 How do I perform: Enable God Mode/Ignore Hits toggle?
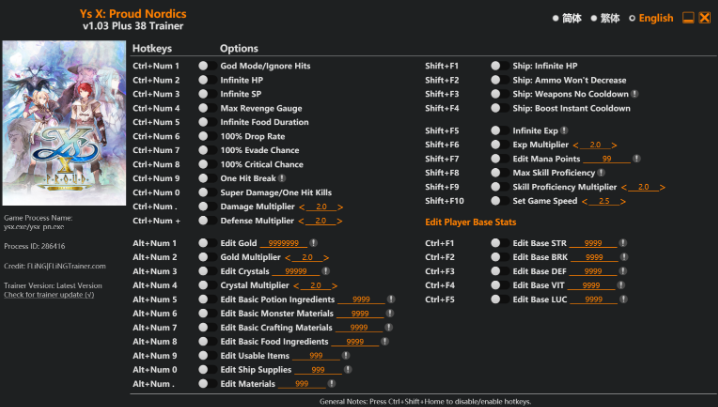pyautogui.click(x=207, y=66)
